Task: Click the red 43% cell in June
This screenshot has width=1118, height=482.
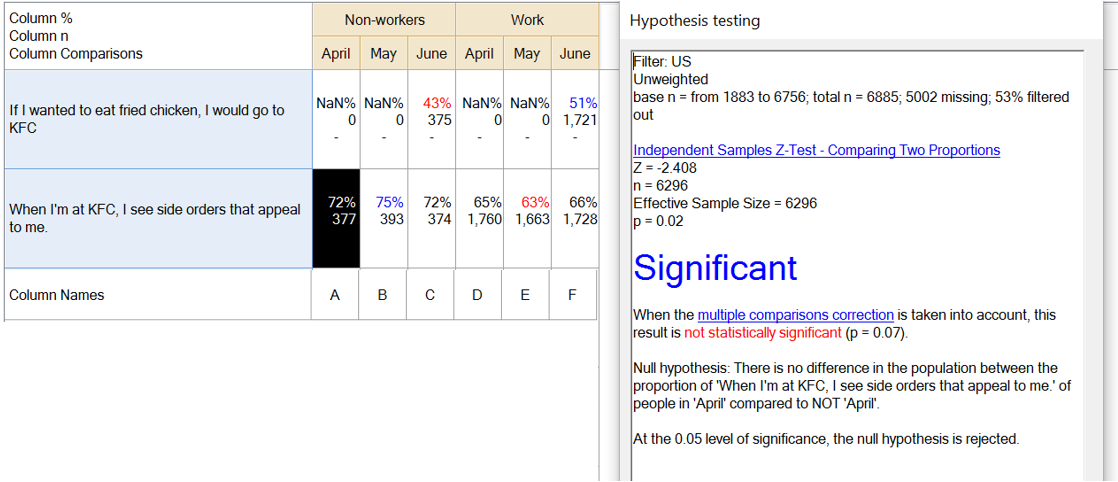Action: point(431,119)
